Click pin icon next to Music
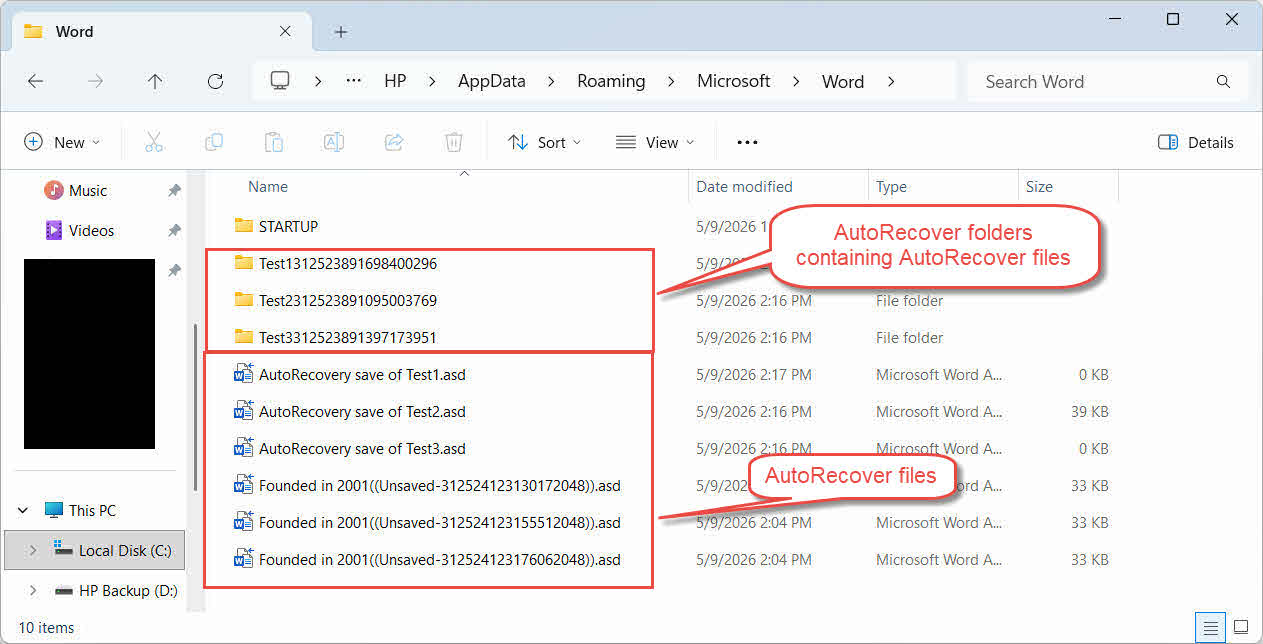 point(174,190)
